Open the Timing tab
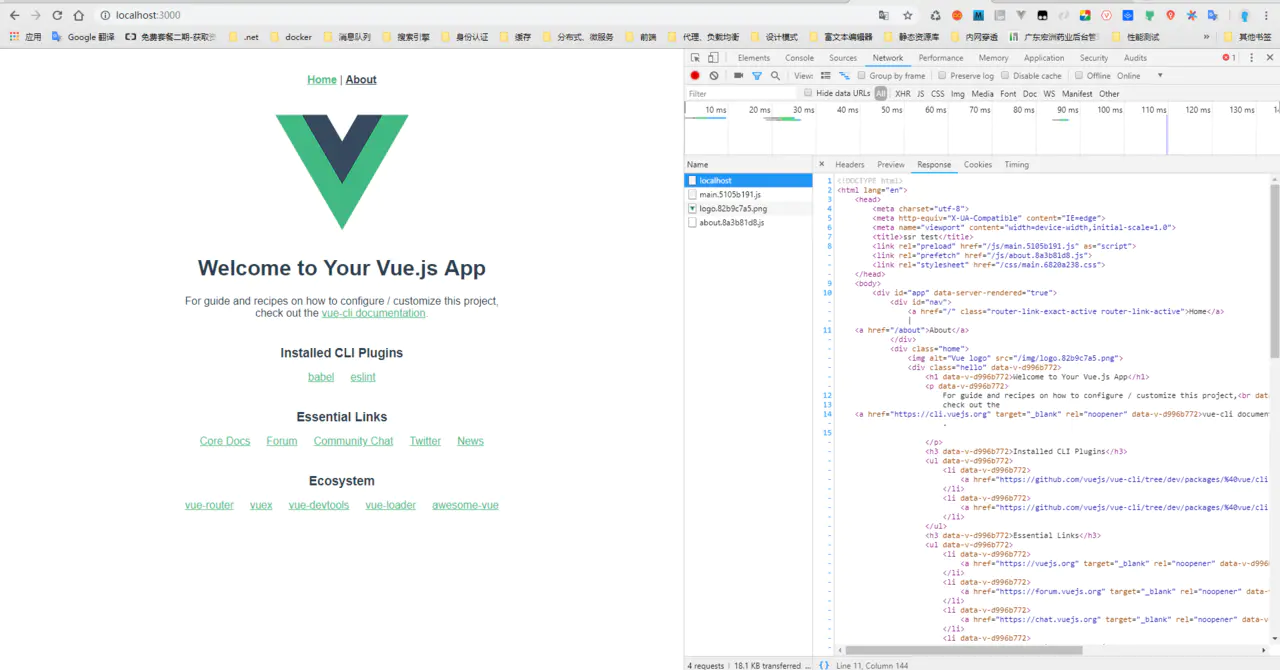The height and width of the screenshot is (670, 1280). coord(1017,164)
